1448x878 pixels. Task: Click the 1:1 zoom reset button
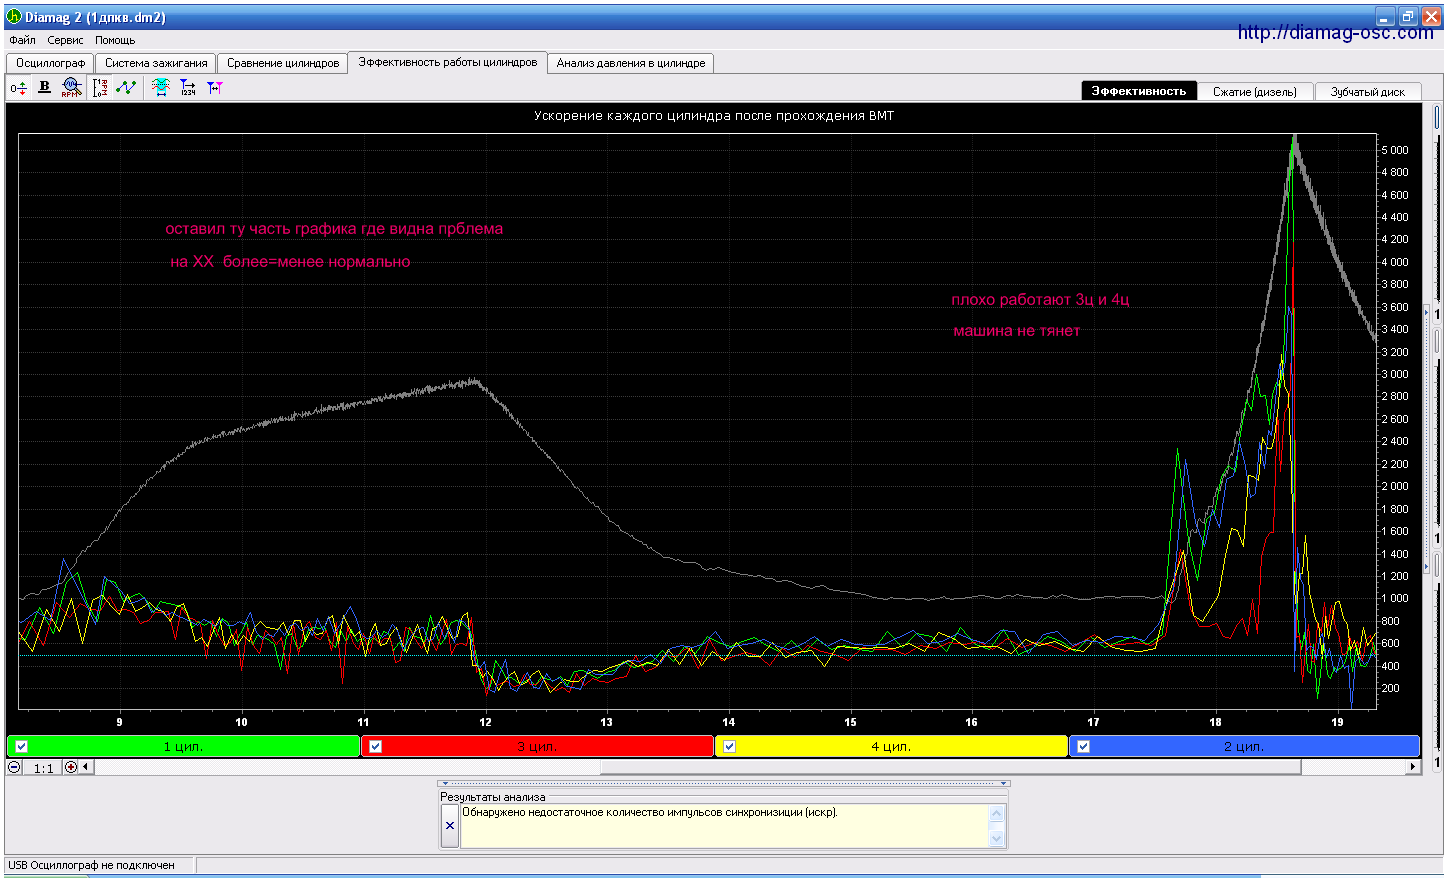pos(43,768)
